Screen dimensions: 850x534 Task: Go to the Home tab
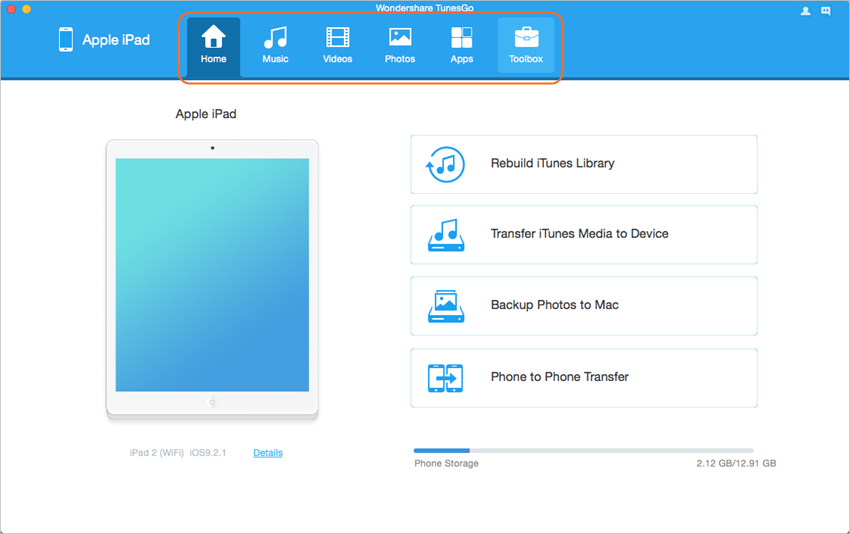tap(213, 45)
